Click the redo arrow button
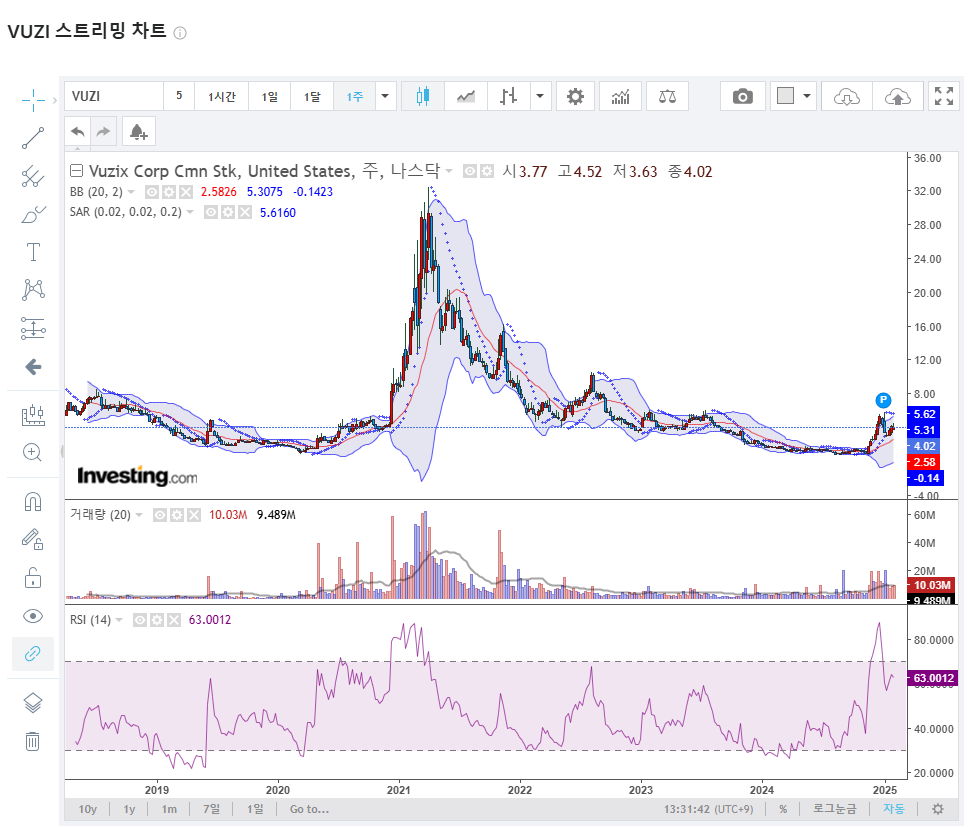The width and height of the screenshot is (968, 827). pyautogui.click(x=104, y=131)
